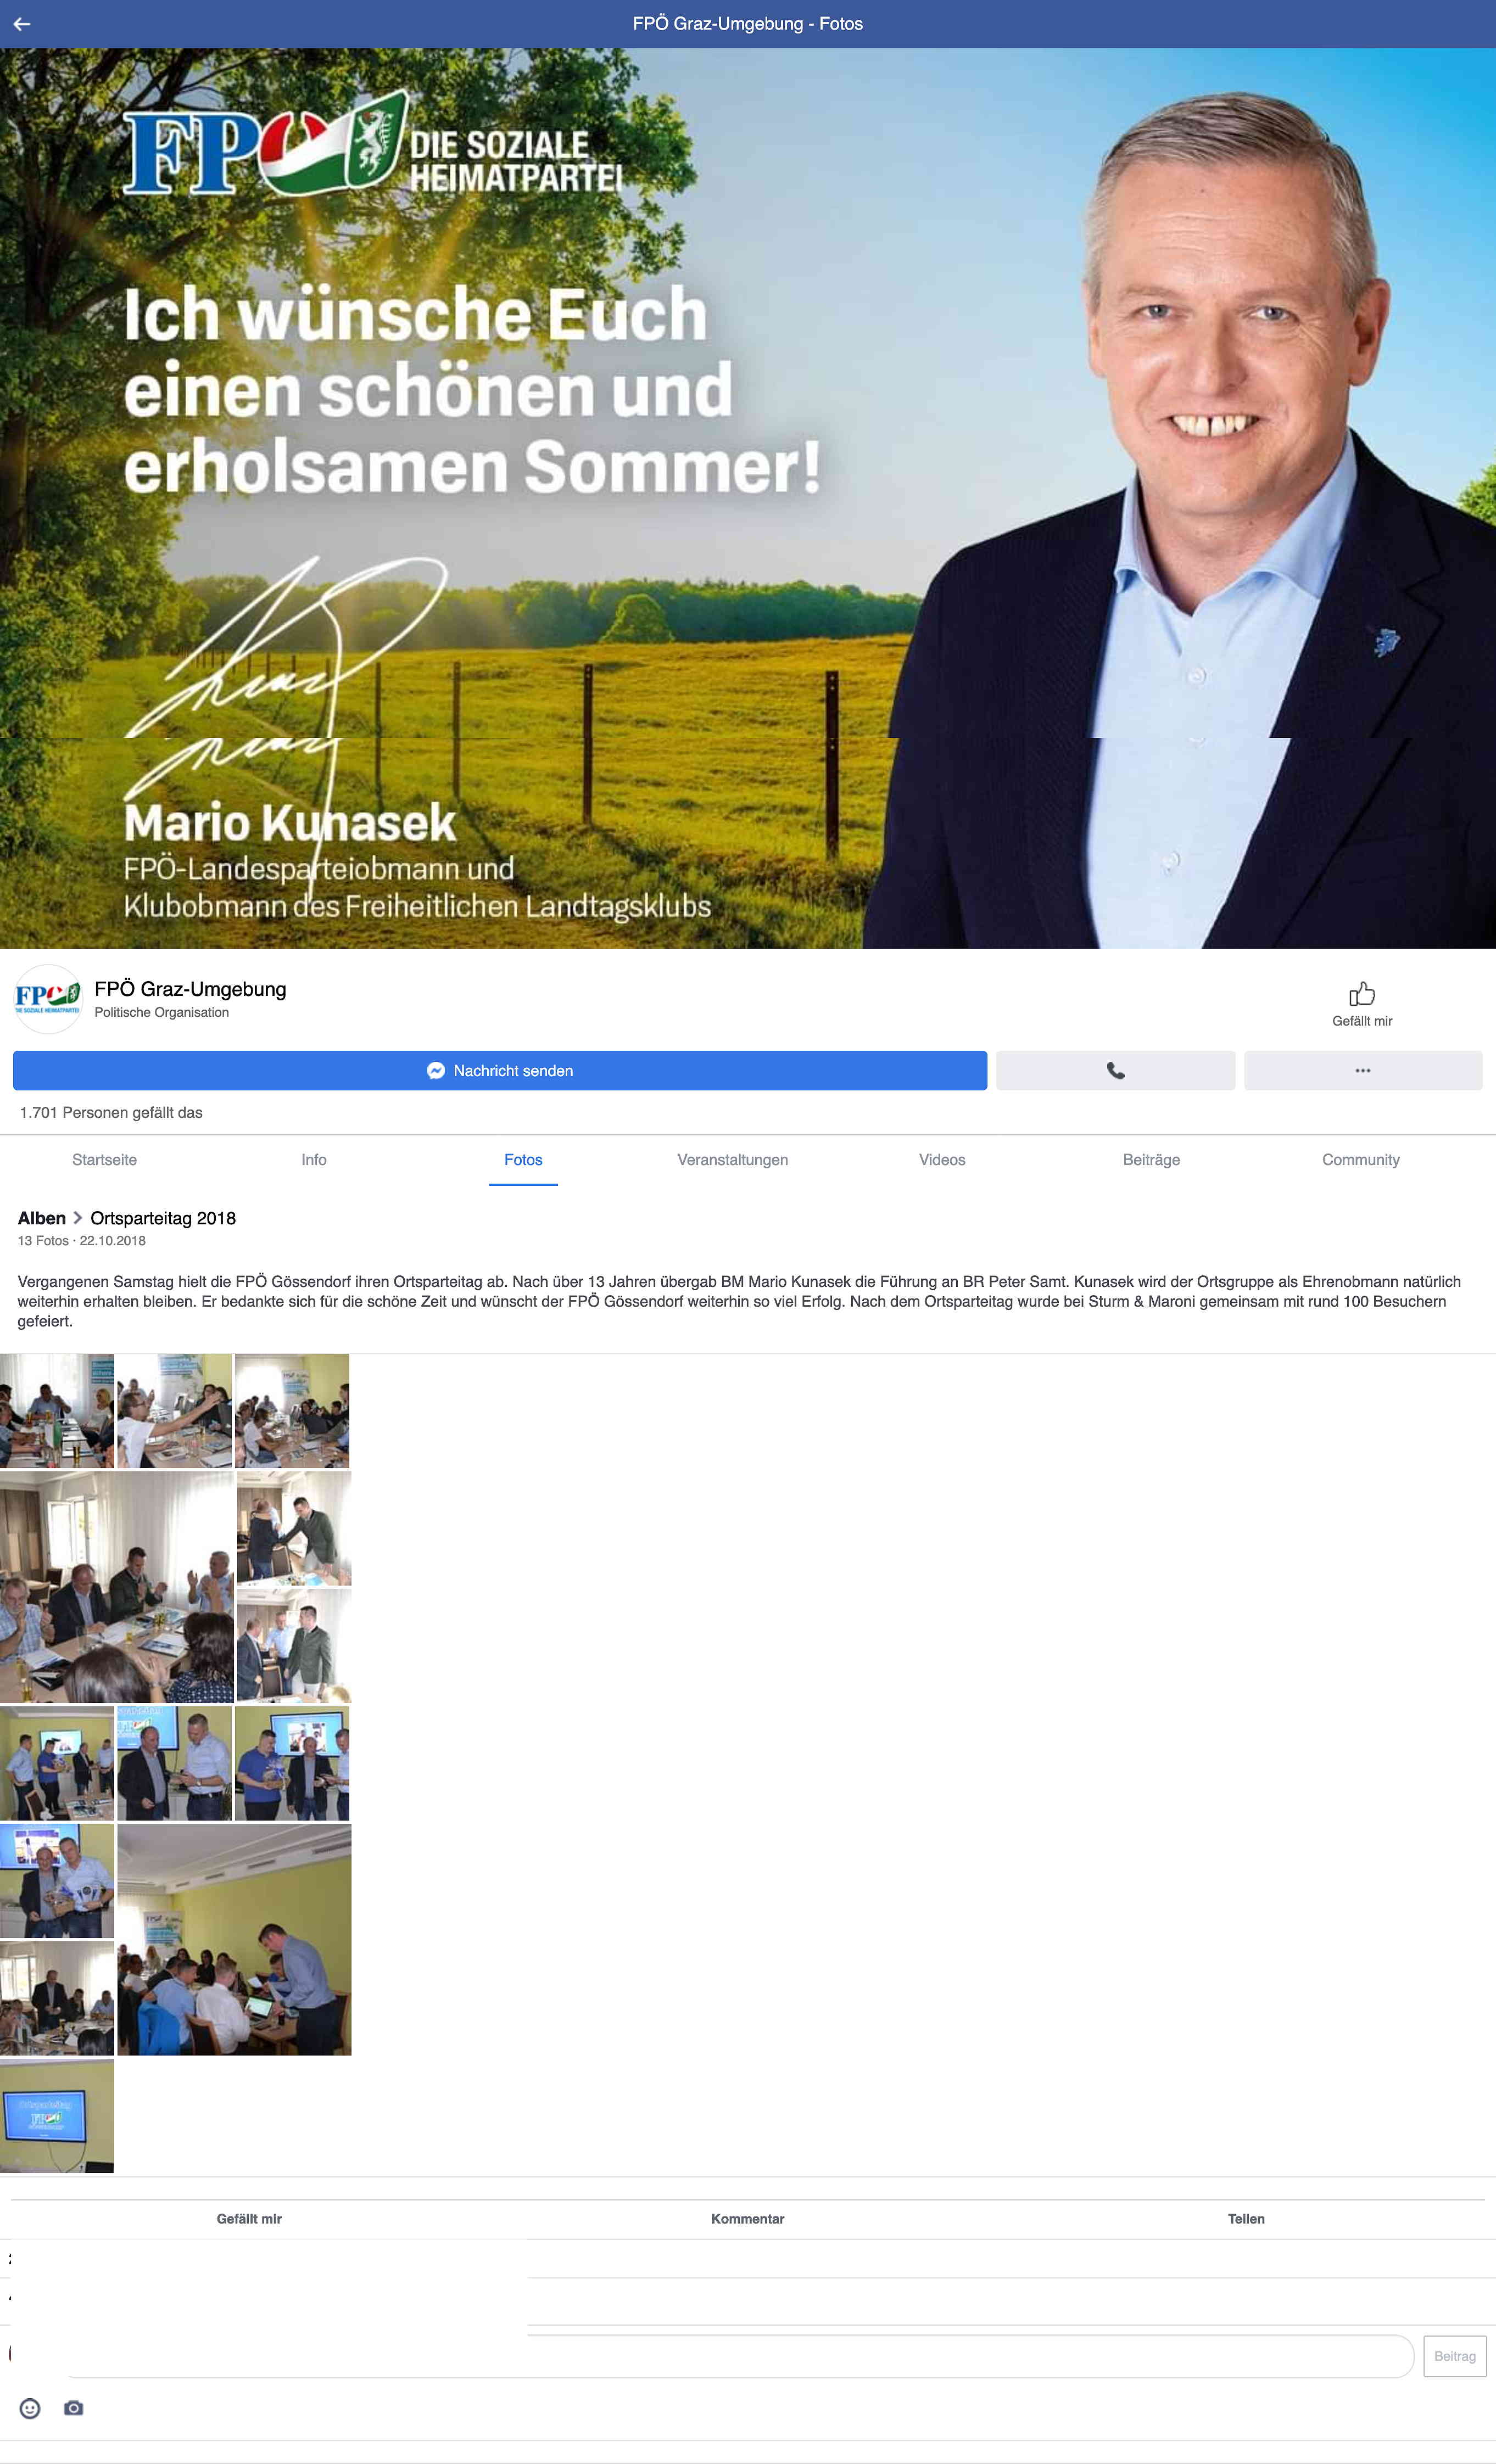Open the Ortsparteitag screen photo thumbnail
This screenshot has height=2464, width=1496.
[x=57, y=2117]
